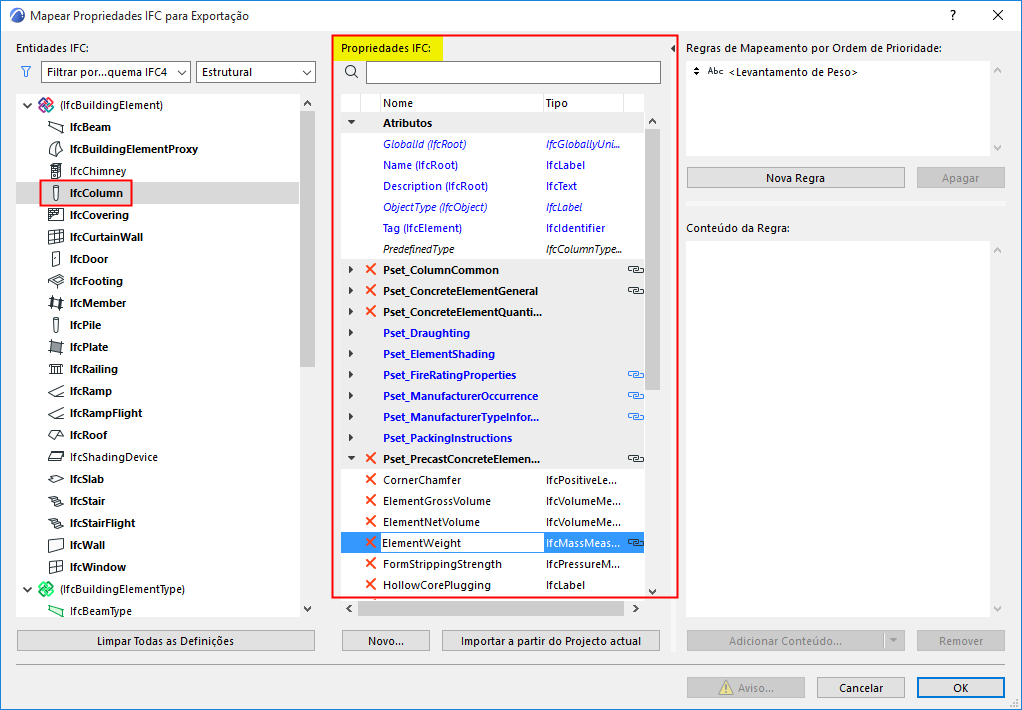The width and height of the screenshot is (1022, 710).
Task: Open the Adicionar Conteúdo dropdown arrow
Action: [x=894, y=641]
